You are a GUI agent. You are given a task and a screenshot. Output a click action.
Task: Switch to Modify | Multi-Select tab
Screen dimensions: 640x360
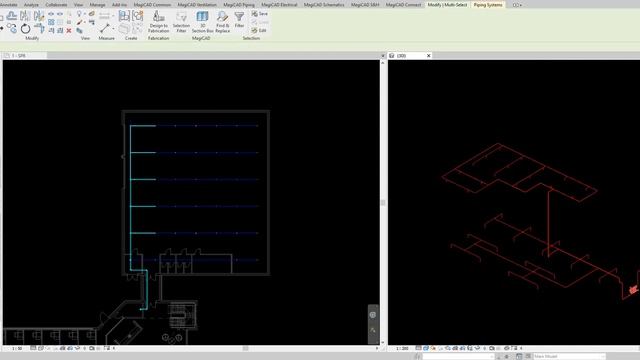point(447,5)
